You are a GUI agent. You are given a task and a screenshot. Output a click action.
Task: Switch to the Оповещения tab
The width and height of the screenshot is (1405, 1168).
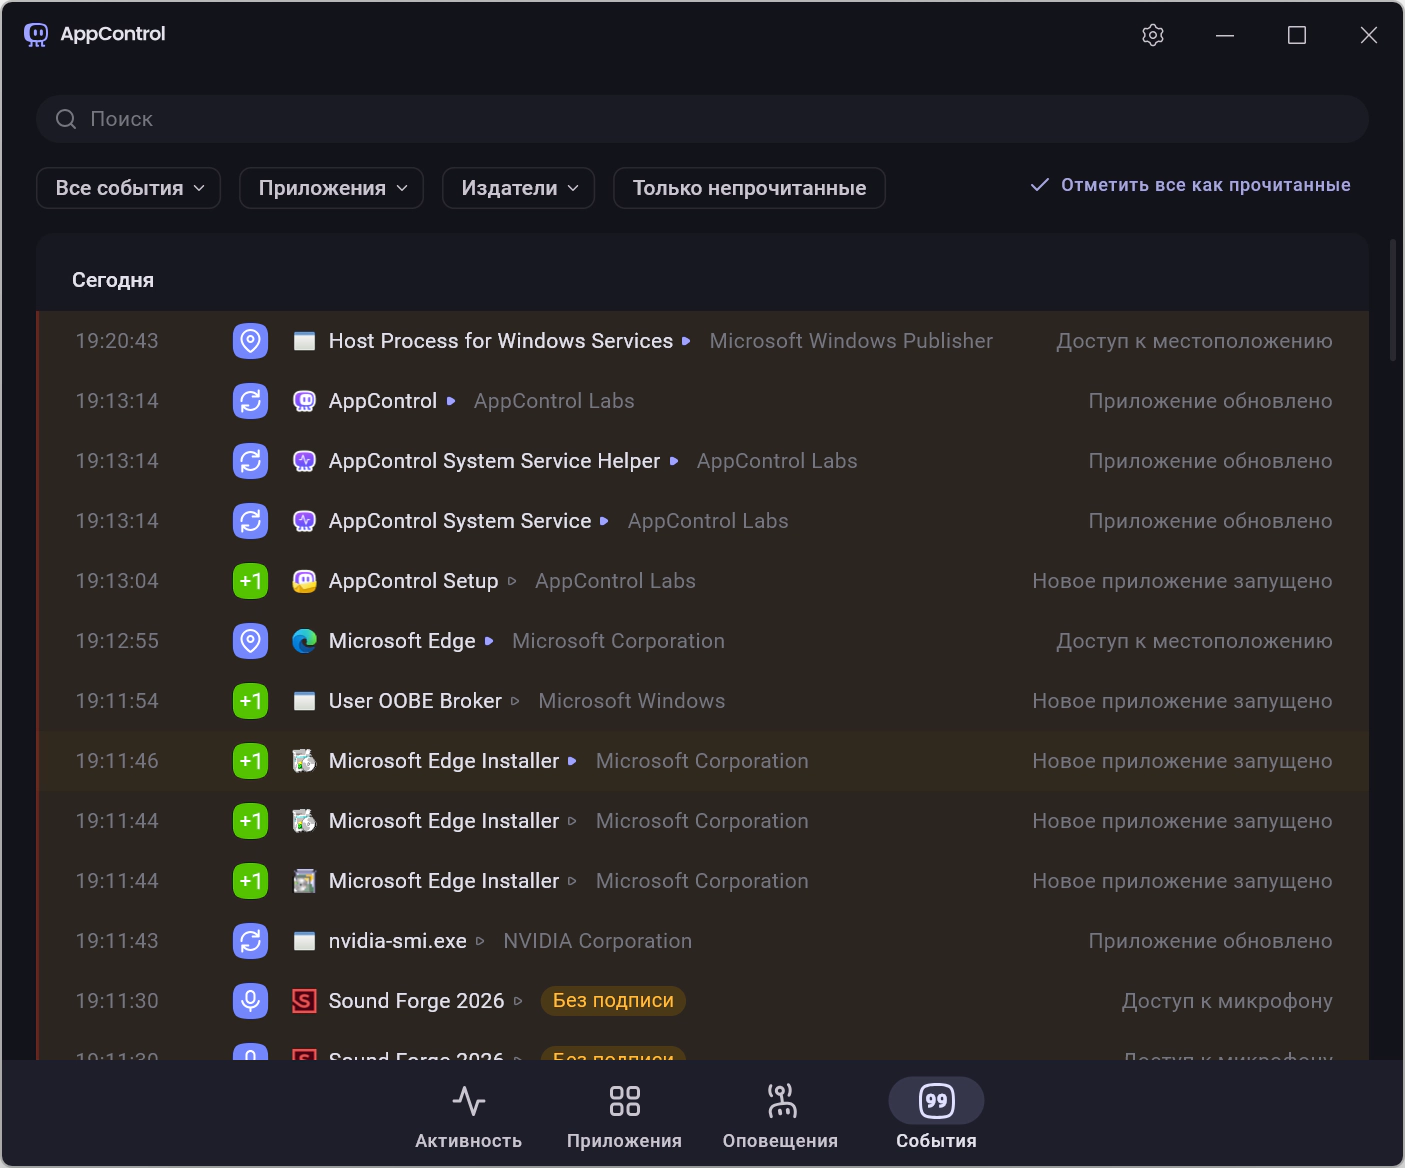[x=780, y=1115]
